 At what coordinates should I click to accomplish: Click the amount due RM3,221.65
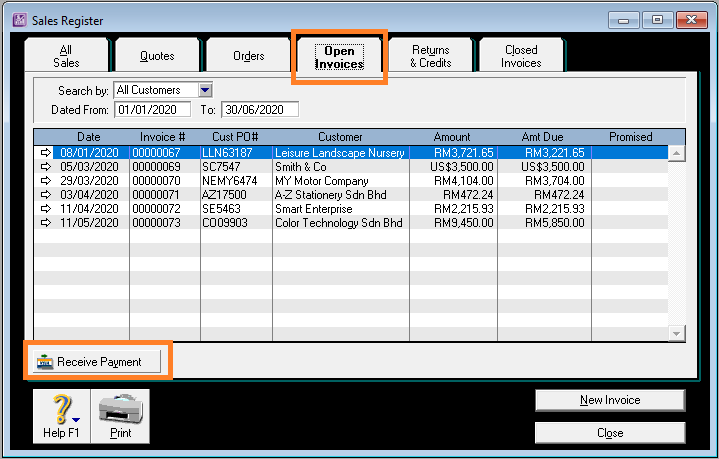[555, 153]
